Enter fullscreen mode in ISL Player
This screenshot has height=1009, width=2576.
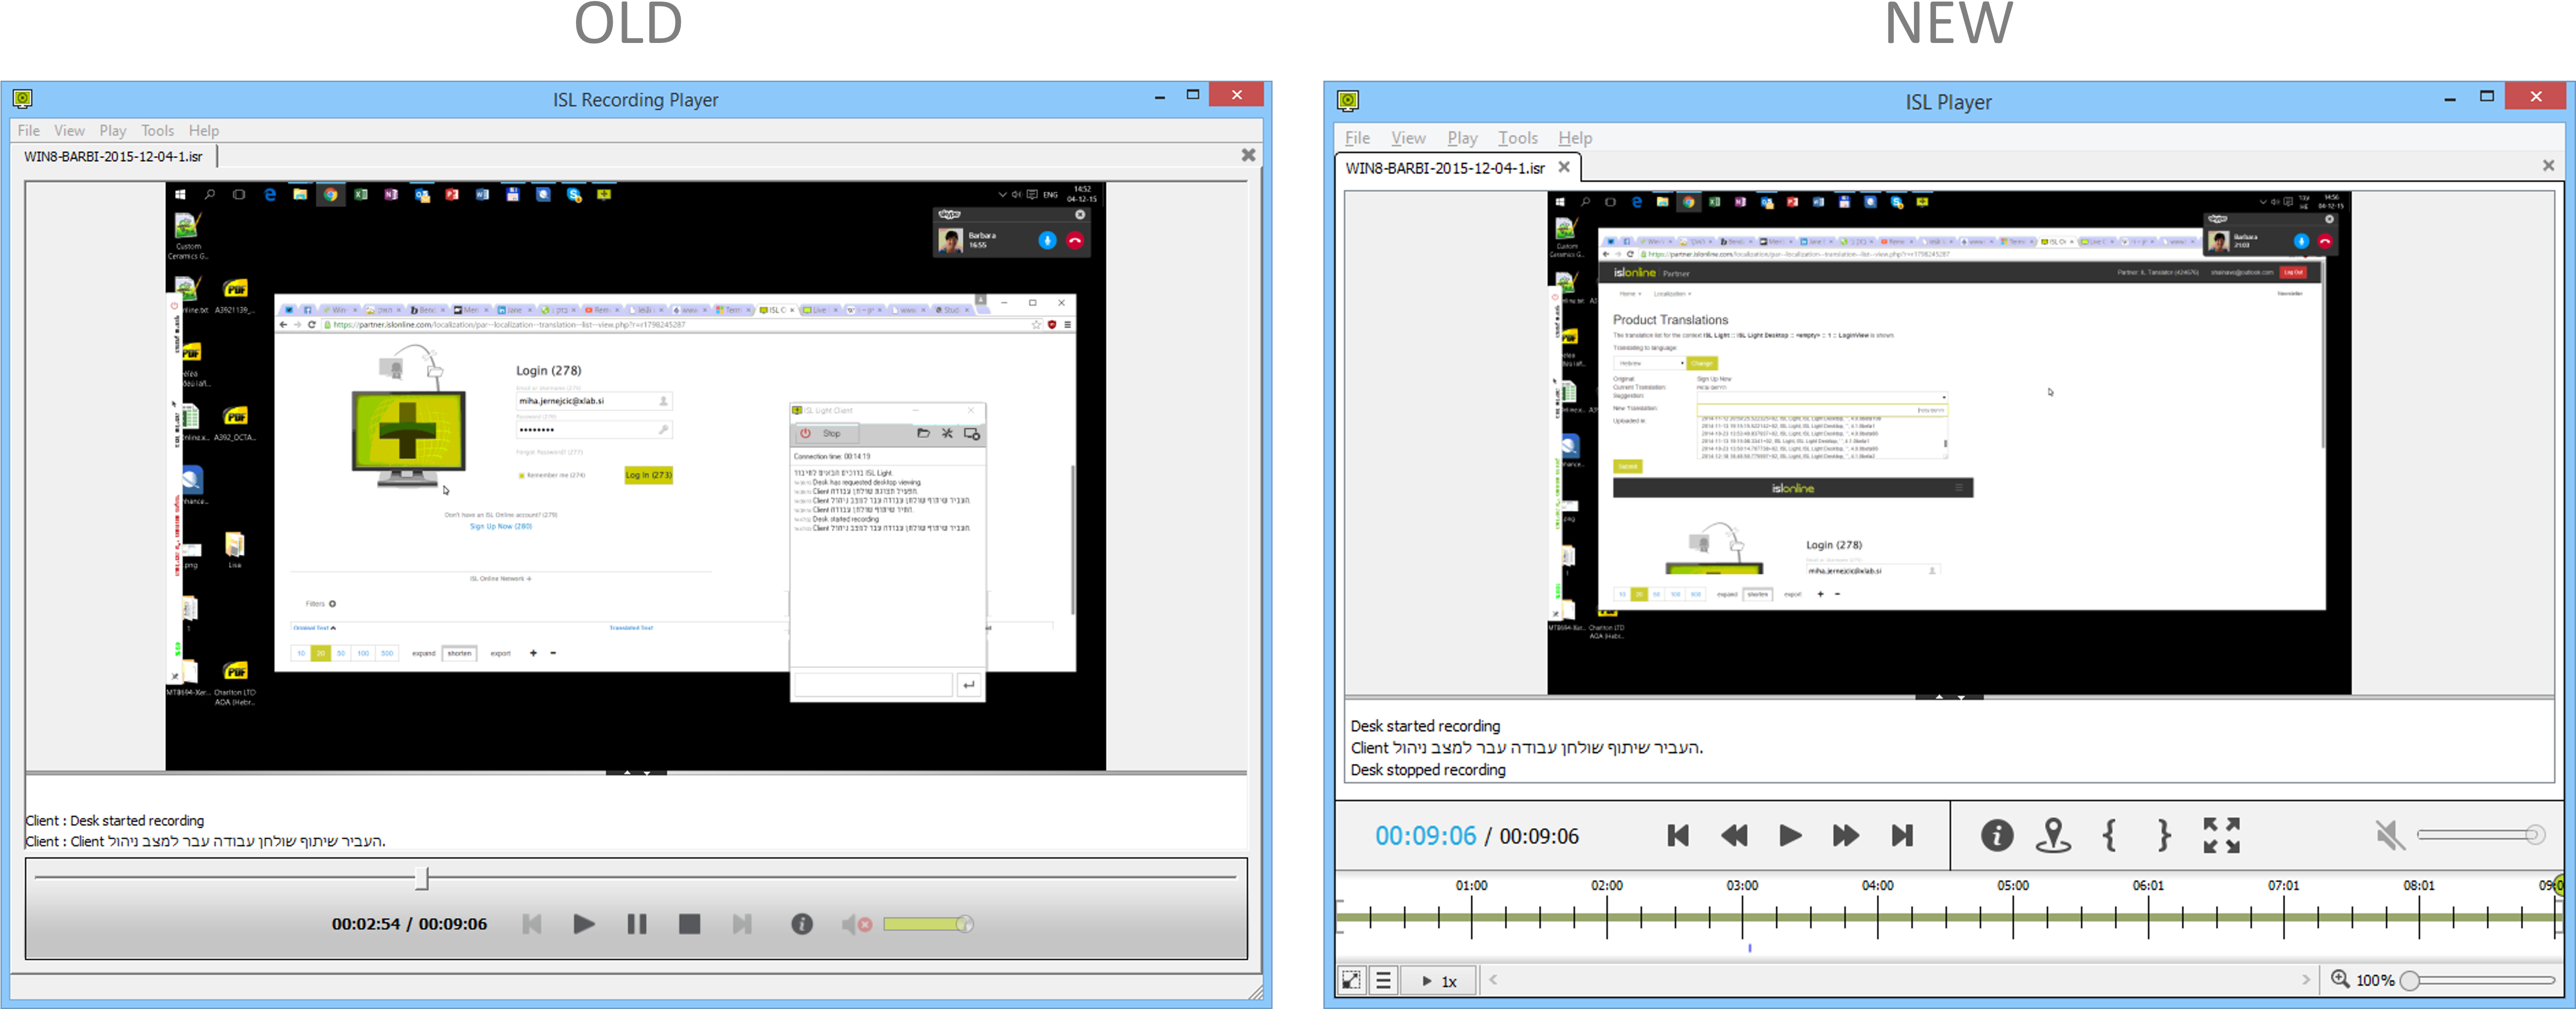(2221, 835)
